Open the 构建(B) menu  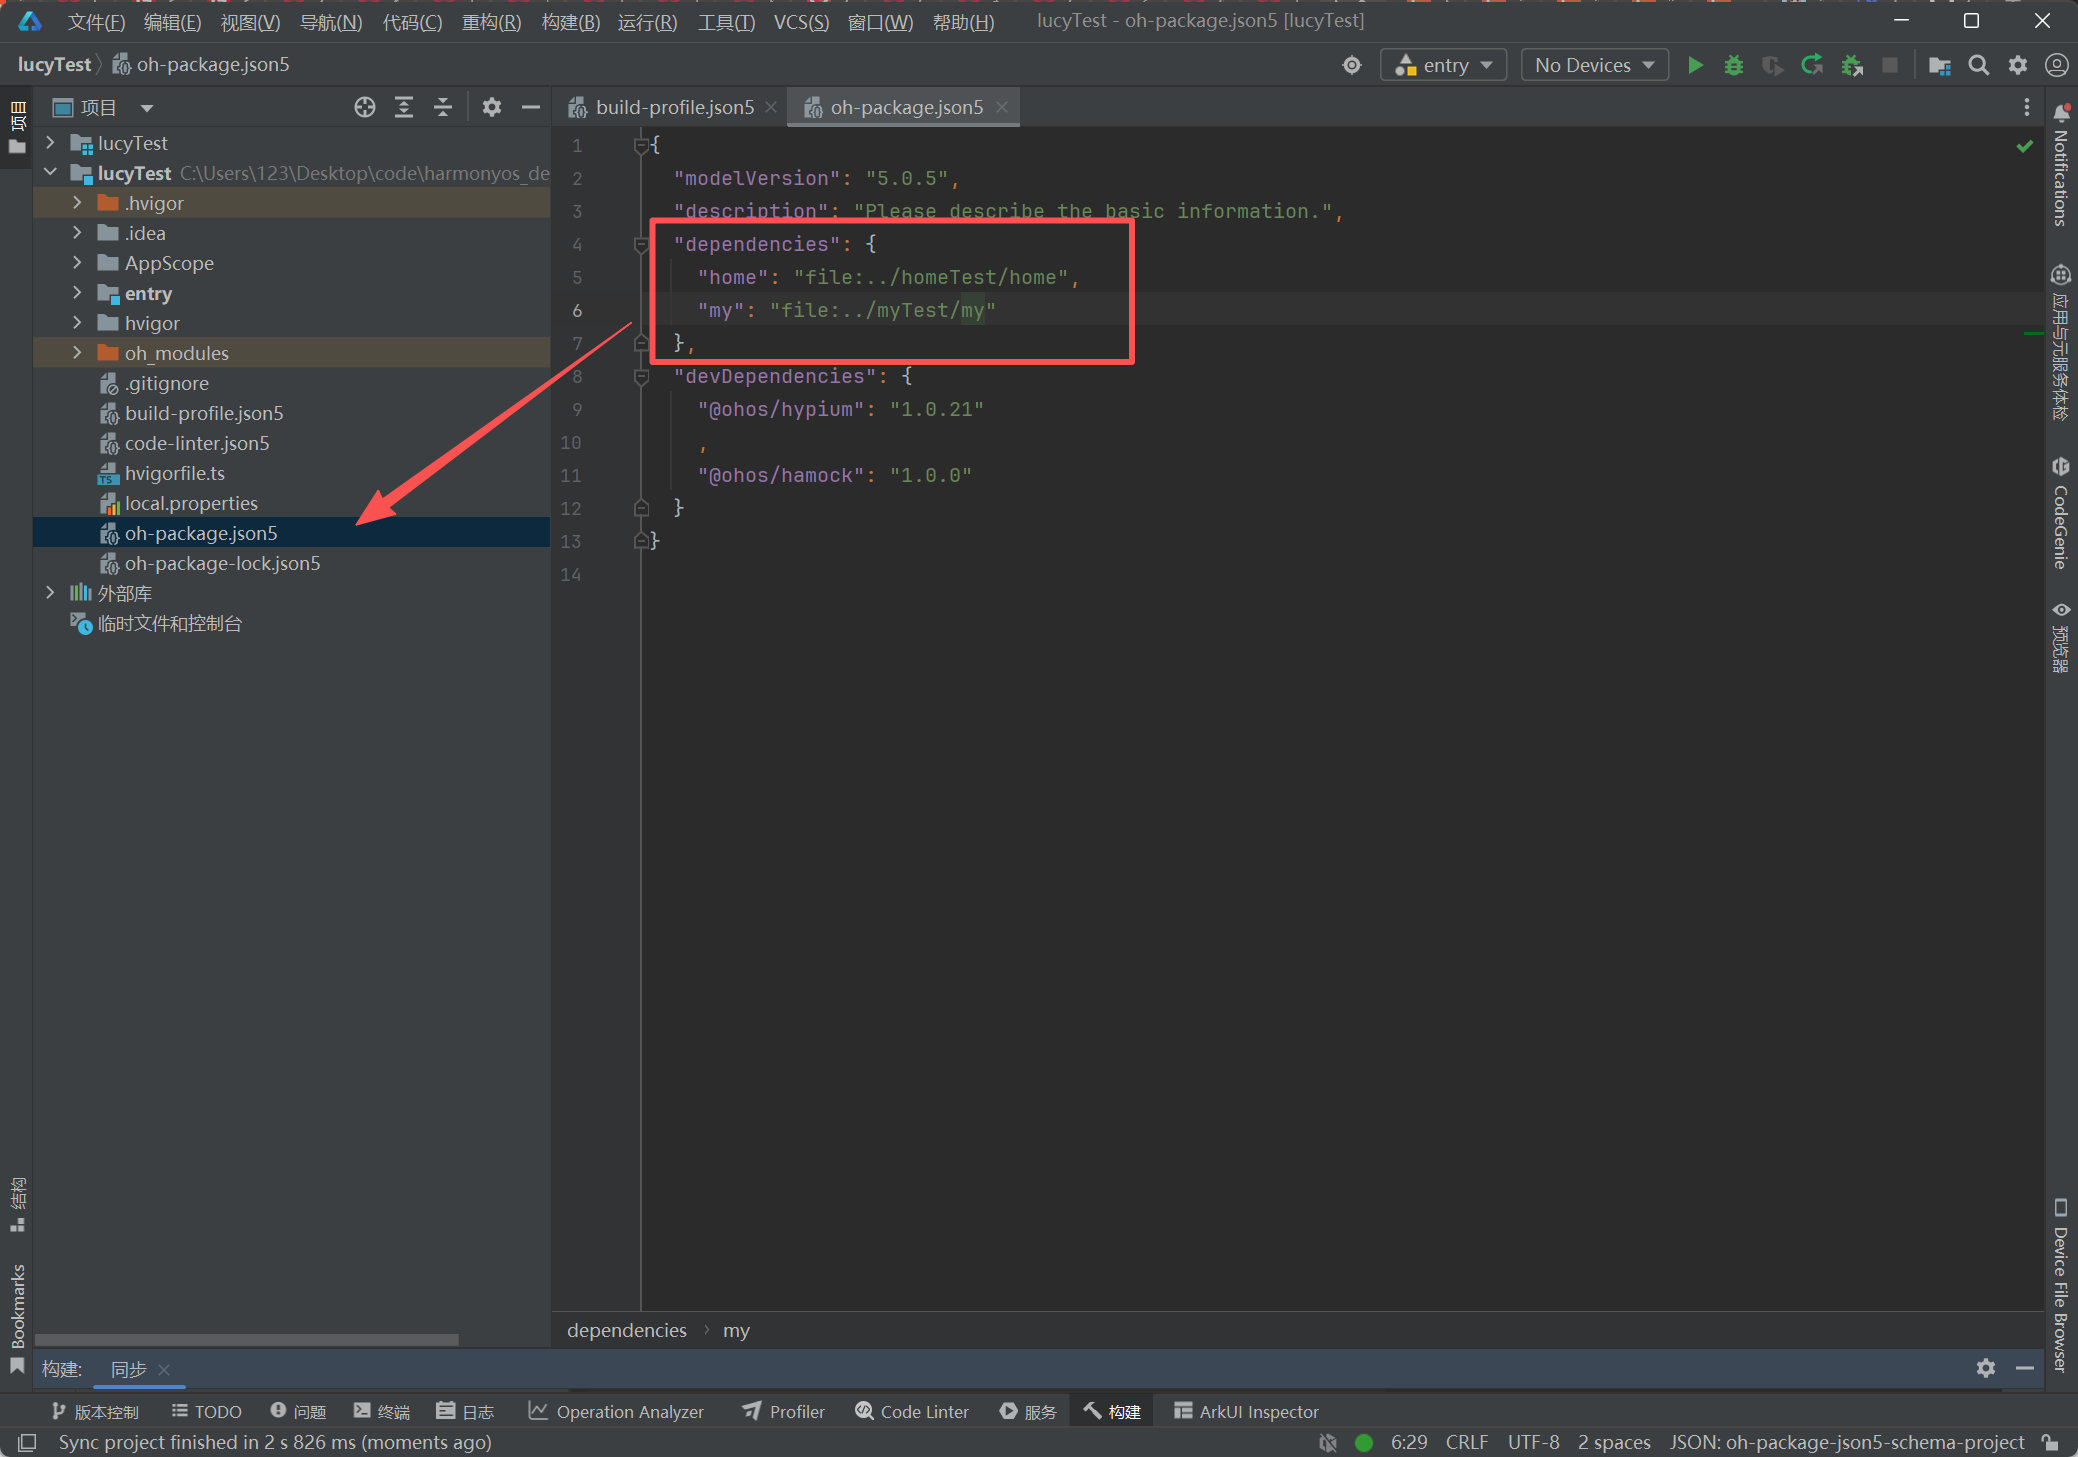570,21
